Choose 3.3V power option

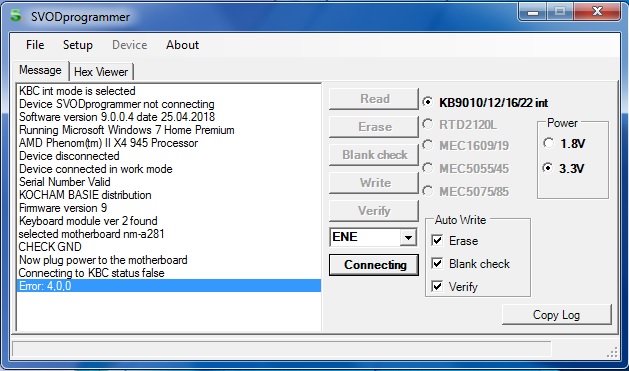pos(548,168)
